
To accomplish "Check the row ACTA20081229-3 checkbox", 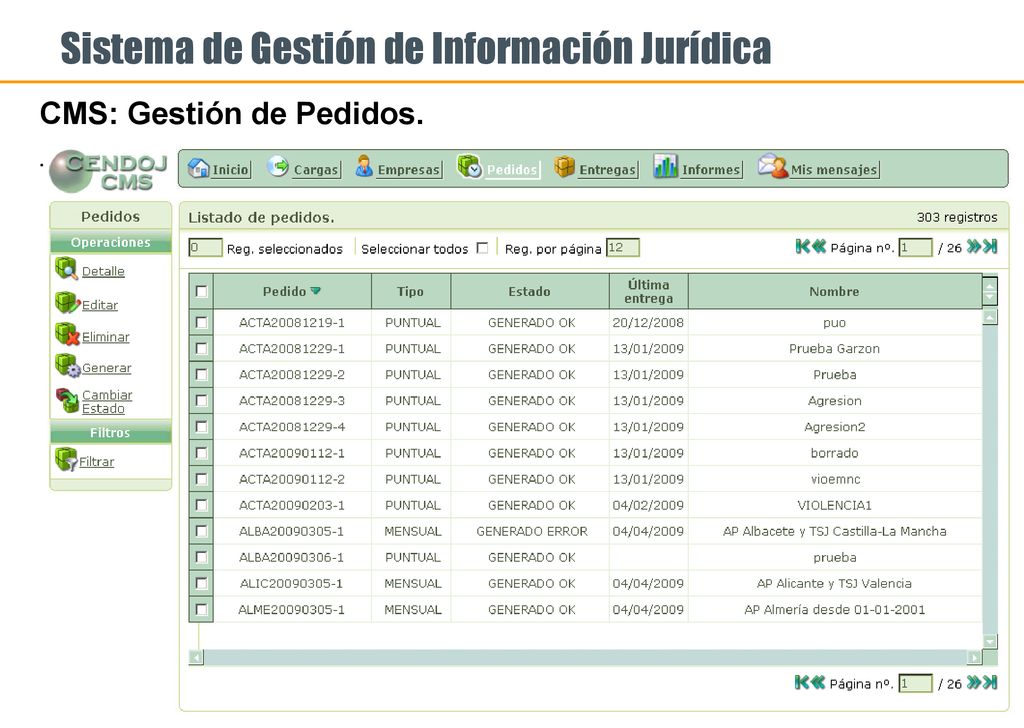I will click(x=201, y=401).
